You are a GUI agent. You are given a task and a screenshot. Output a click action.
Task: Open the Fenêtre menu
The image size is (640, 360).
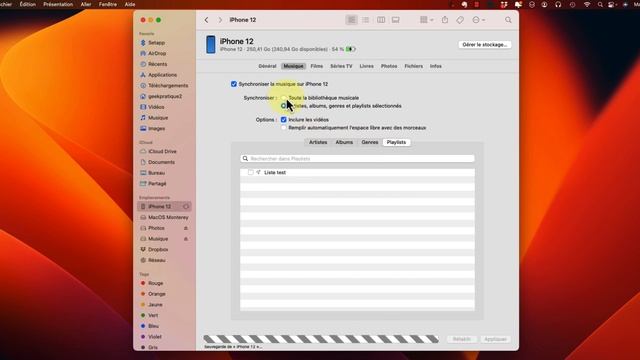(x=108, y=4)
